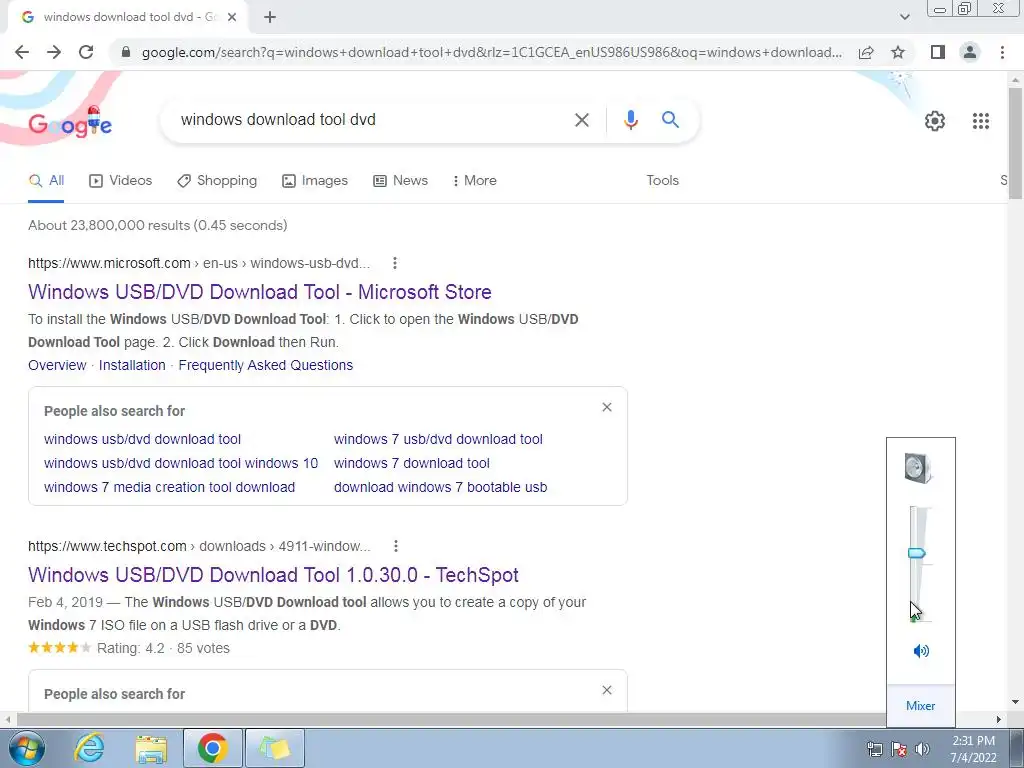Switch to News results tab
This screenshot has width=1024, height=768.
click(400, 180)
